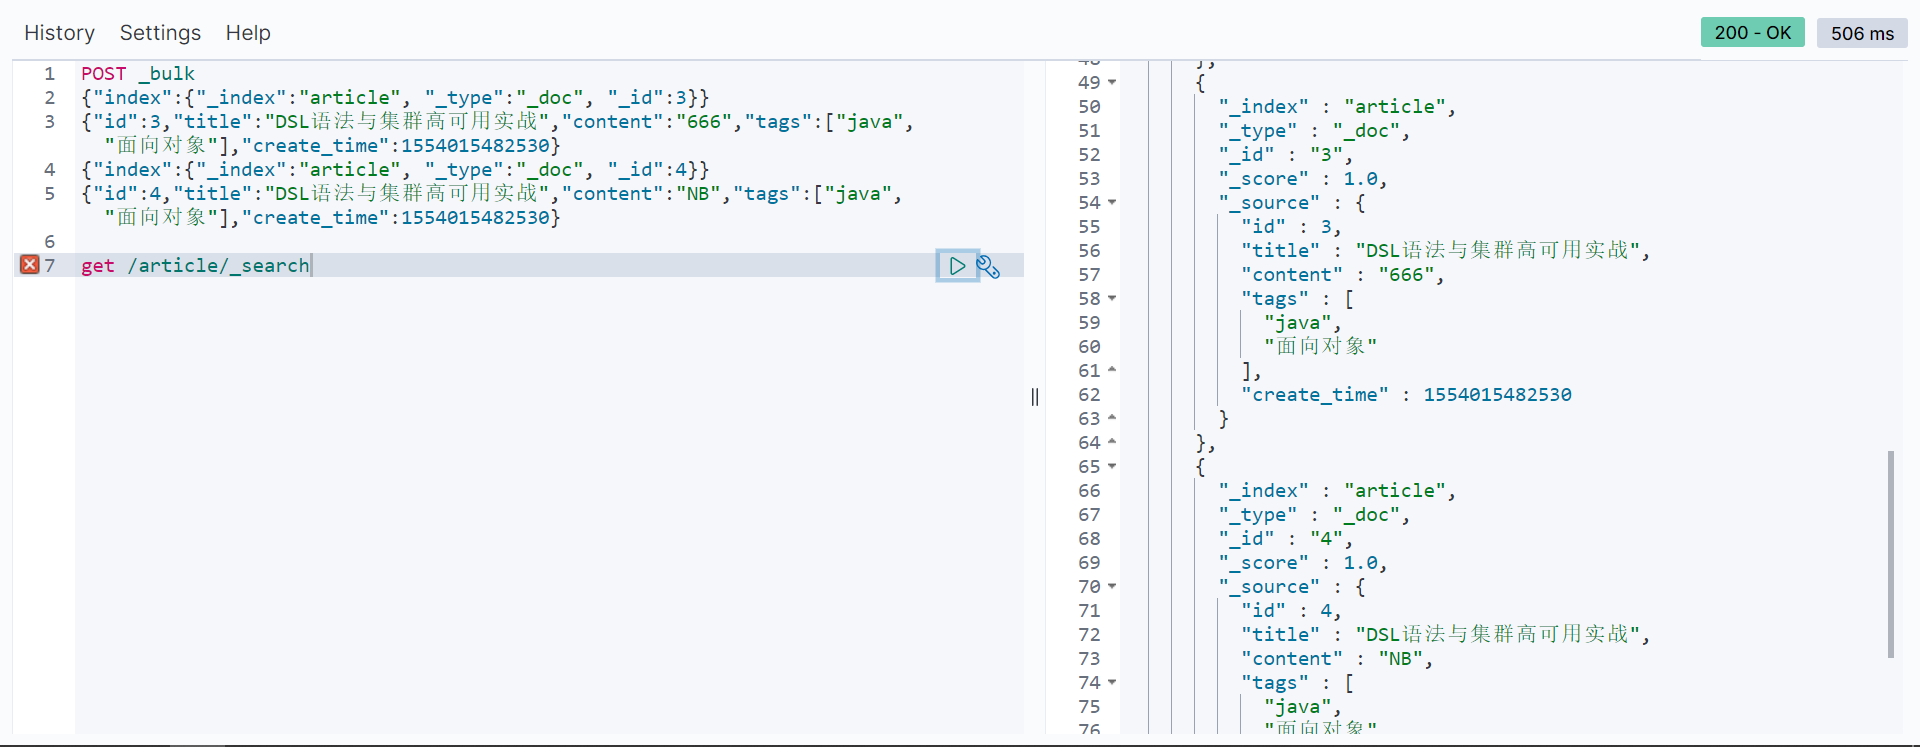Click the '"_id" : "4"' response line
The image size is (1920, 747).
pos(1285,539)
